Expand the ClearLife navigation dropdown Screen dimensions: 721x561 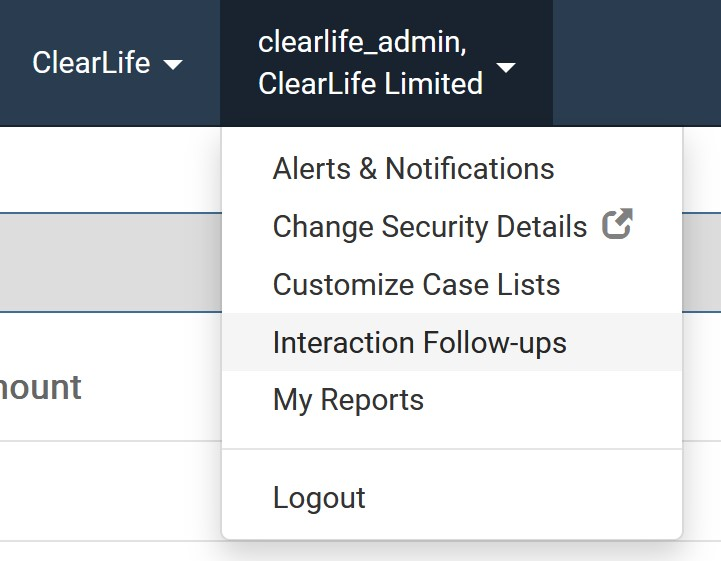coord(108,63)
